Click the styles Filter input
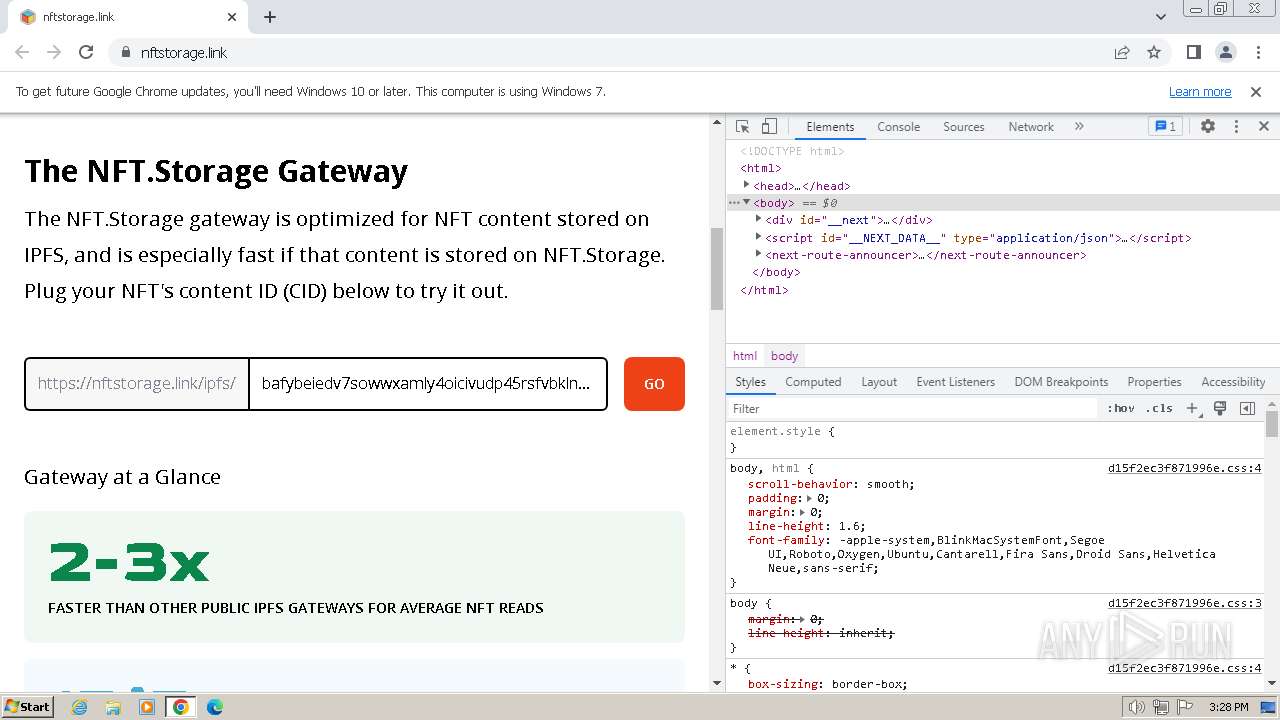Image resolution: width=1280 pixels, height=720 pixels. (x=912, y=408)
